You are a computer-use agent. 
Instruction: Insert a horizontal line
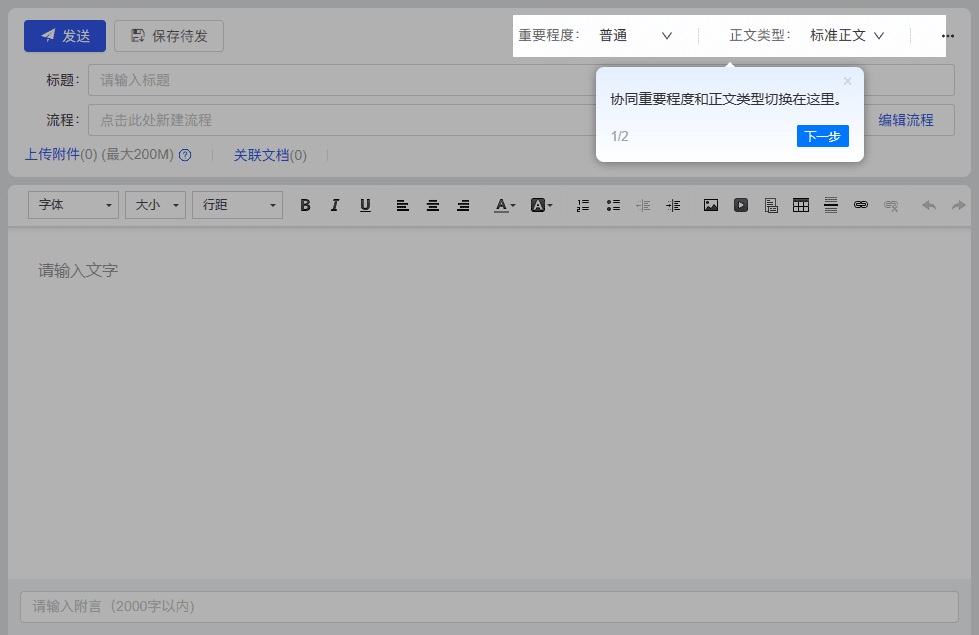click(x=830, y=205)
